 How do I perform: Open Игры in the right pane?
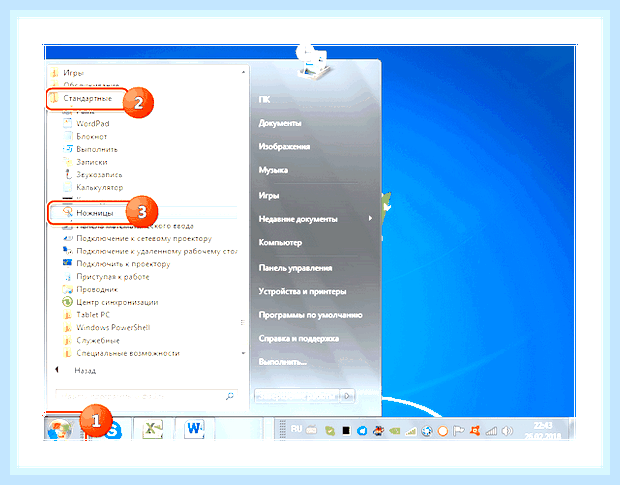[269, 195]
